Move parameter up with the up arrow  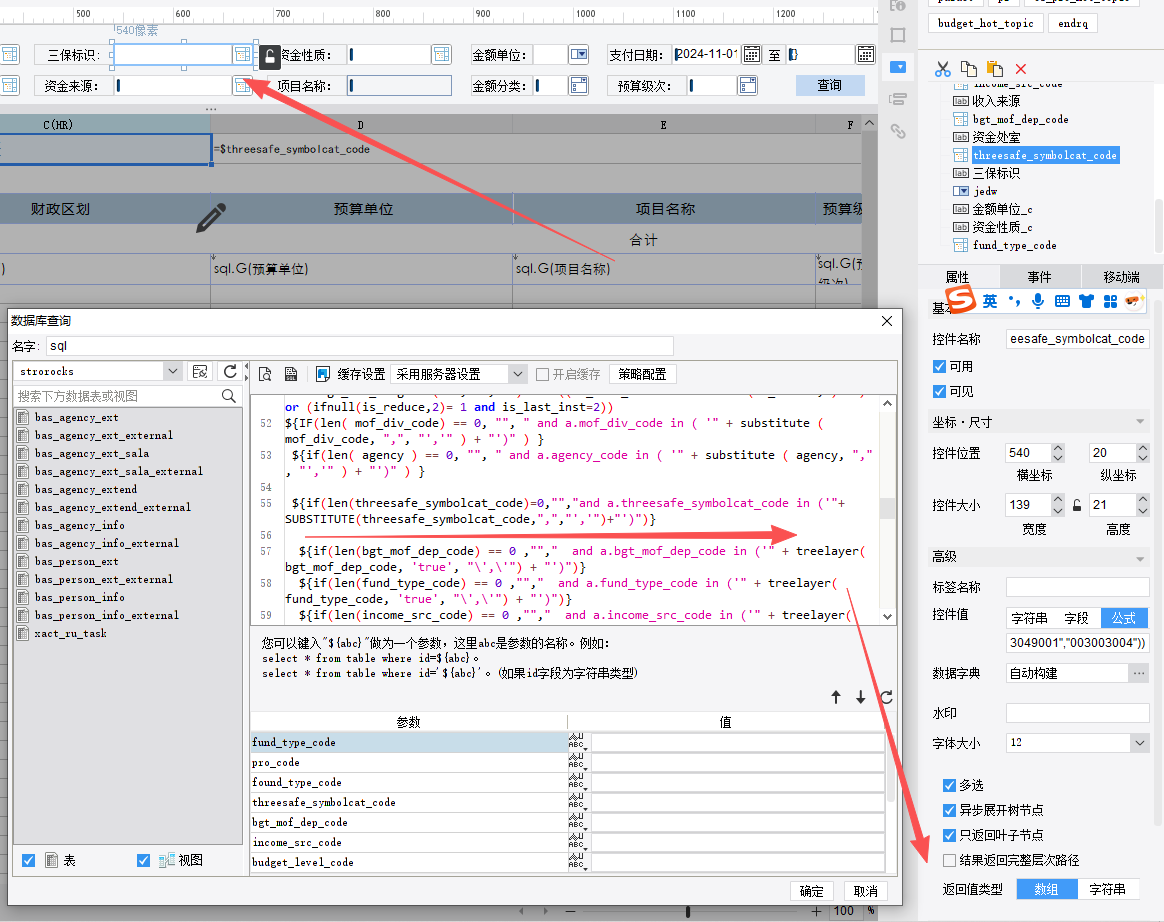836,697
